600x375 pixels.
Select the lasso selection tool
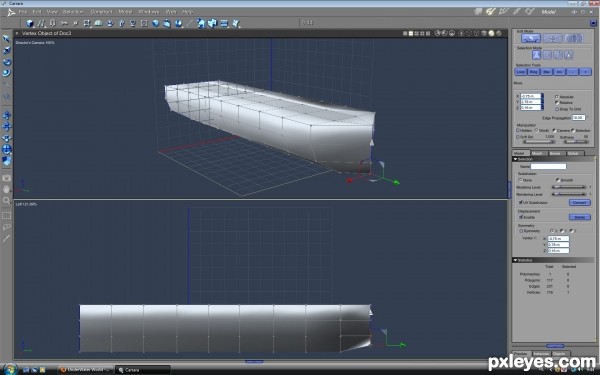click(7, 227)
